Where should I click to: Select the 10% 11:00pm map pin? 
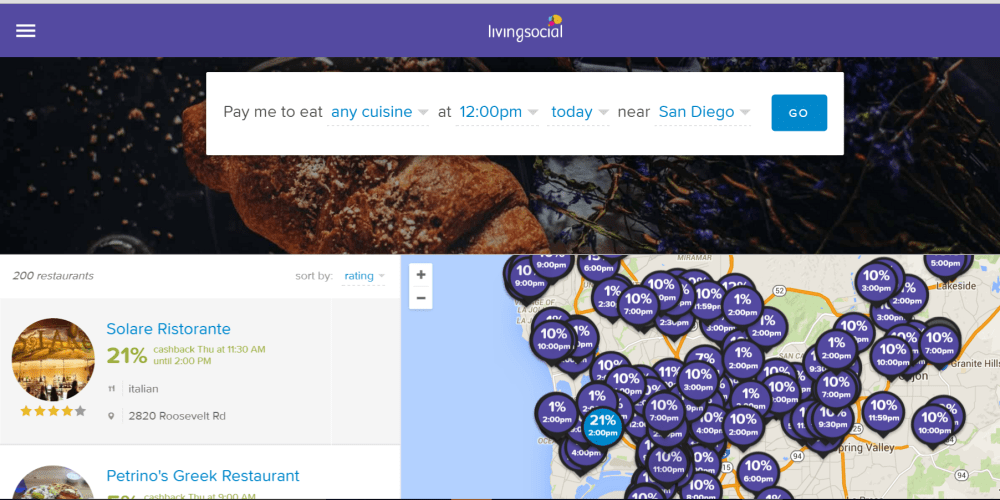click(668, 462)
